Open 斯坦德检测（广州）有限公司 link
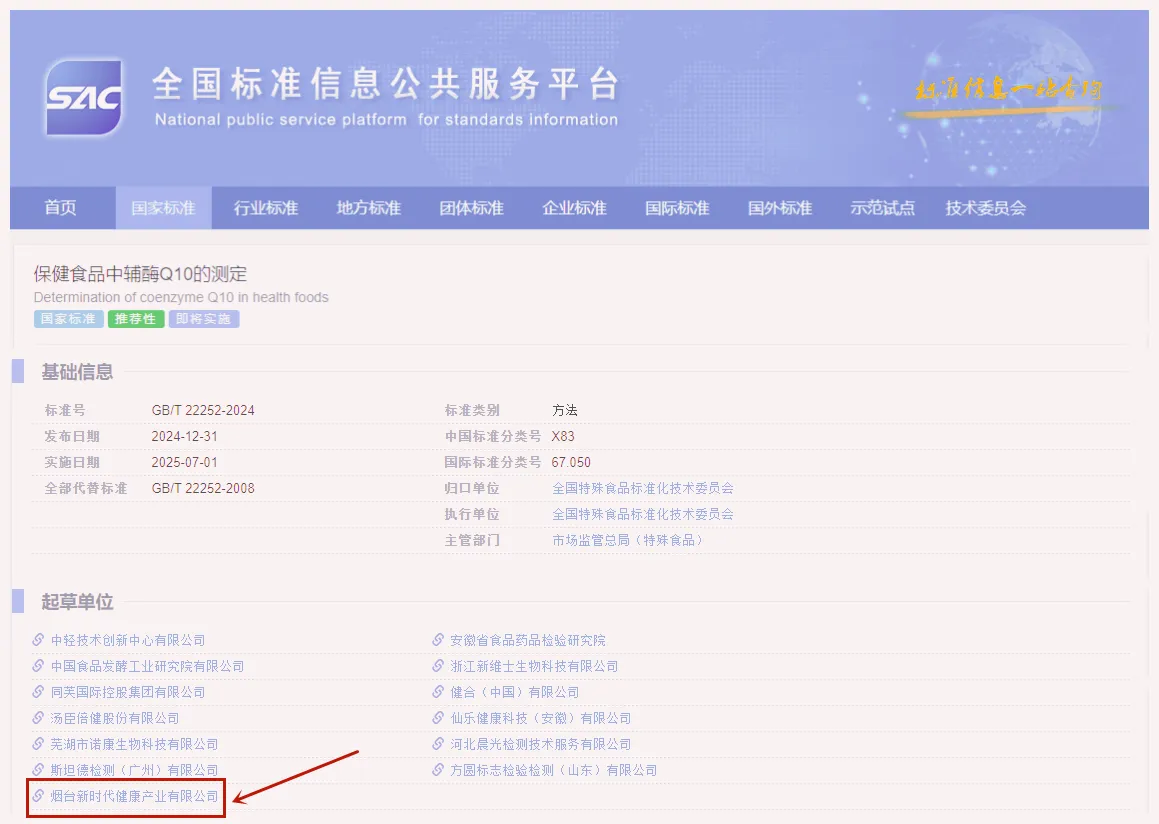 (x=135, y=770)
